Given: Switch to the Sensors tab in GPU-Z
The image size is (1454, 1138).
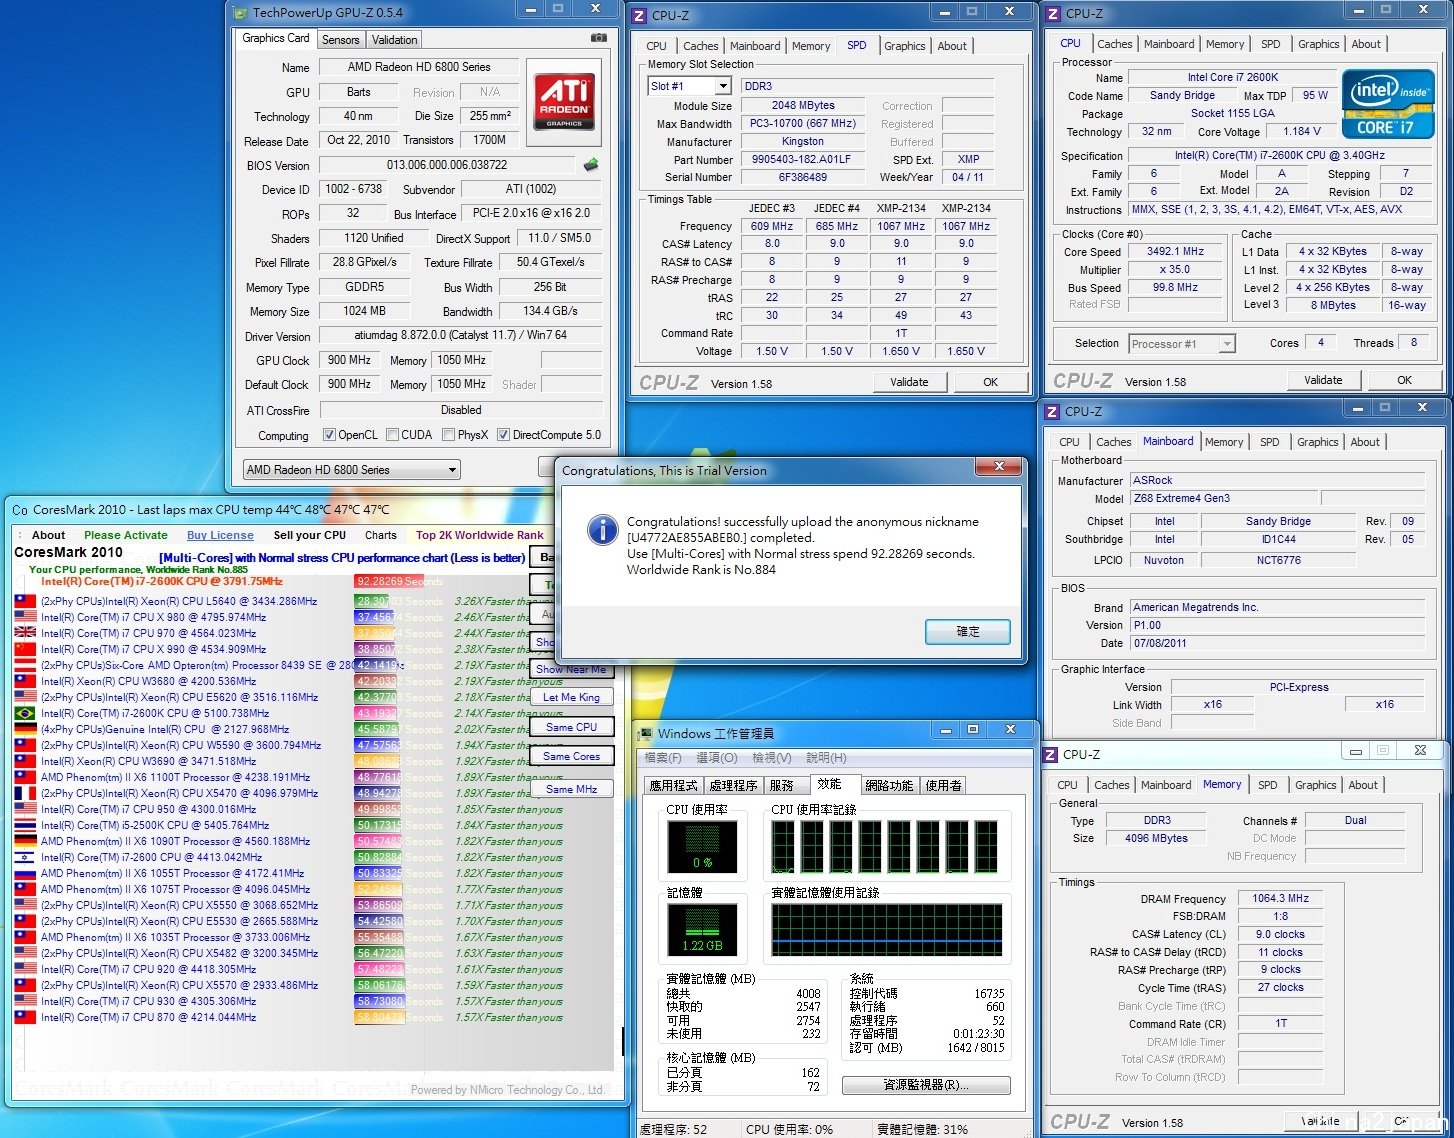Looking at the screenshot, I should click(x=340, y=40).
